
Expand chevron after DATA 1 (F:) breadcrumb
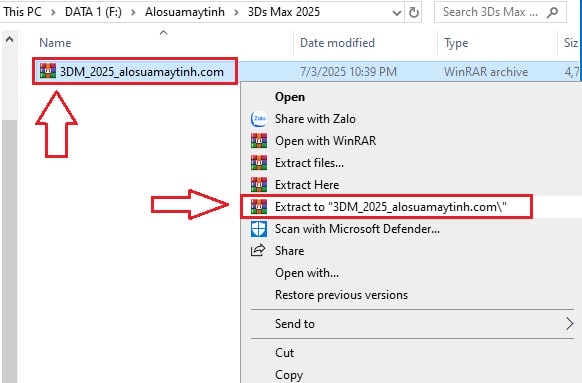133,13
